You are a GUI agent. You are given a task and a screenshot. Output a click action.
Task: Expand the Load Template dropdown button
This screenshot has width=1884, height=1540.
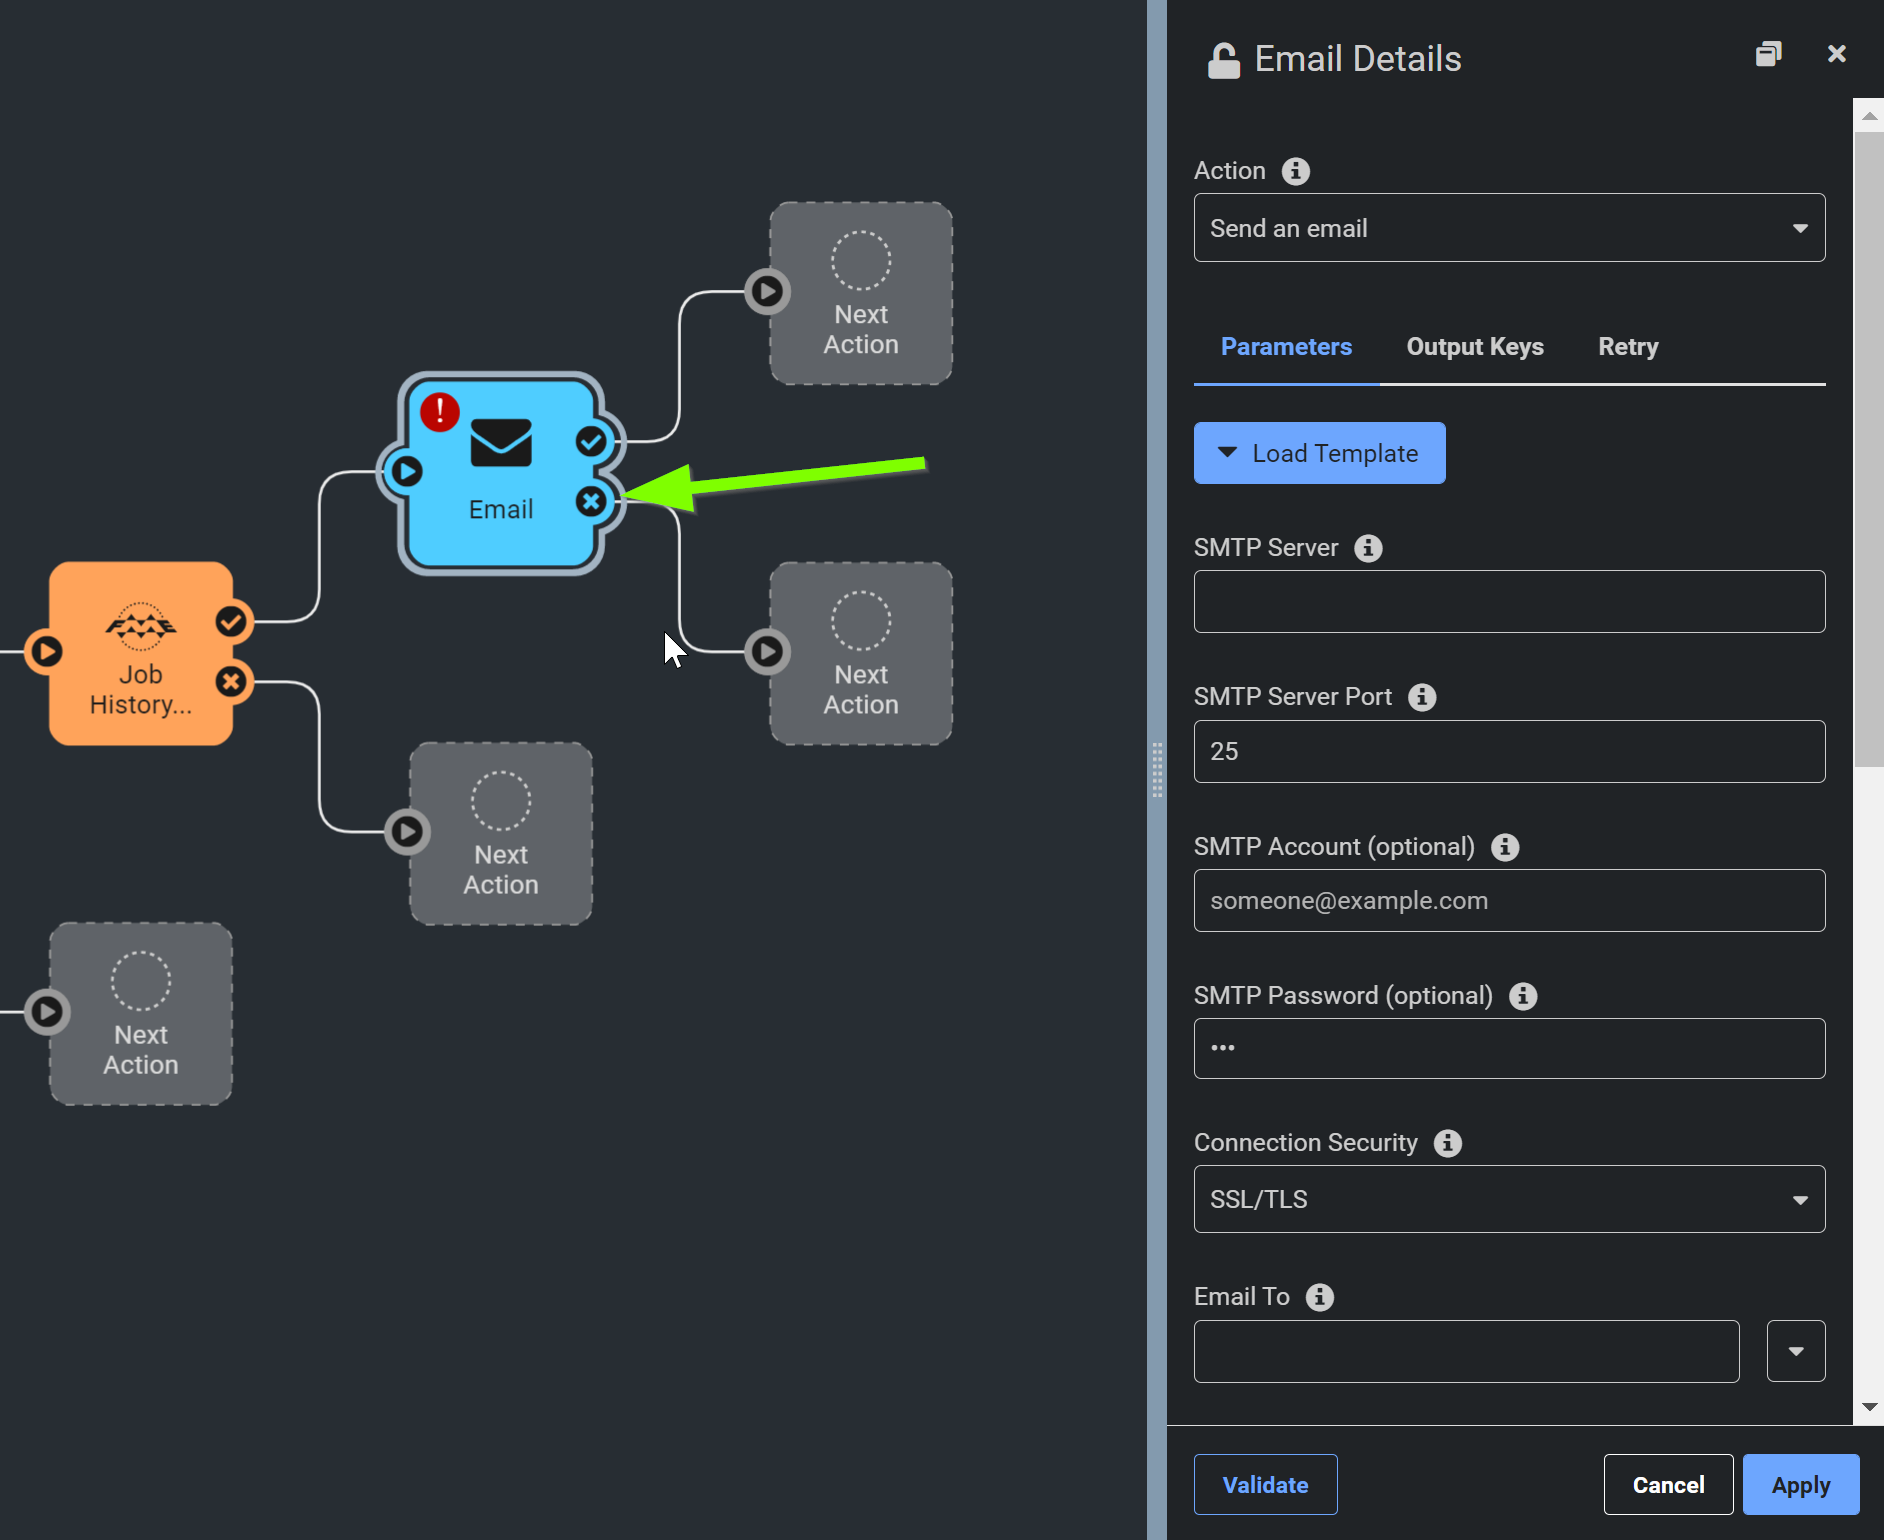[1319, 453]
